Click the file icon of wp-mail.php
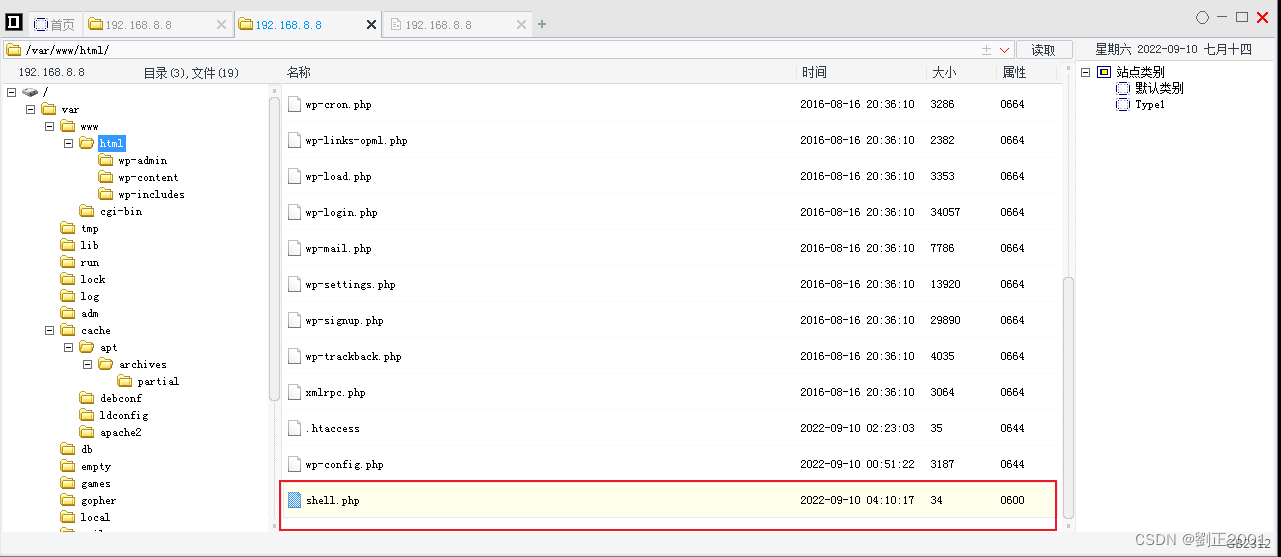Viewport: 1281px width, 557px height. (x=294, y=248)
